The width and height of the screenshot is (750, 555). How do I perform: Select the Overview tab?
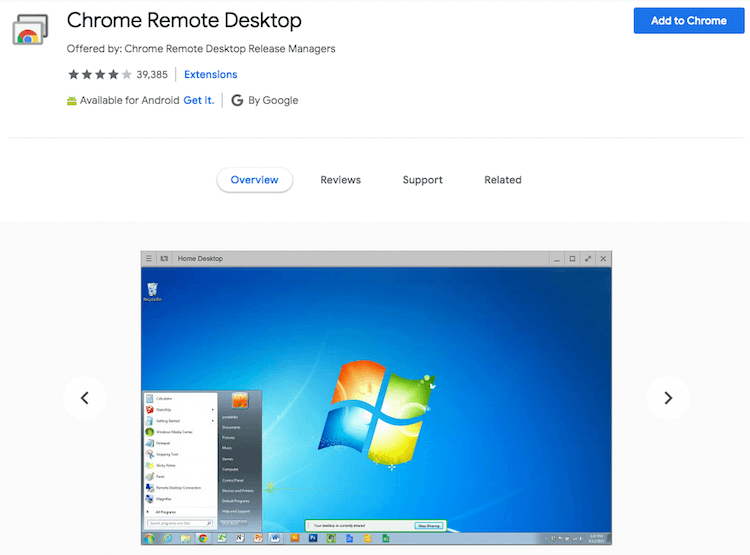[254, 180]
